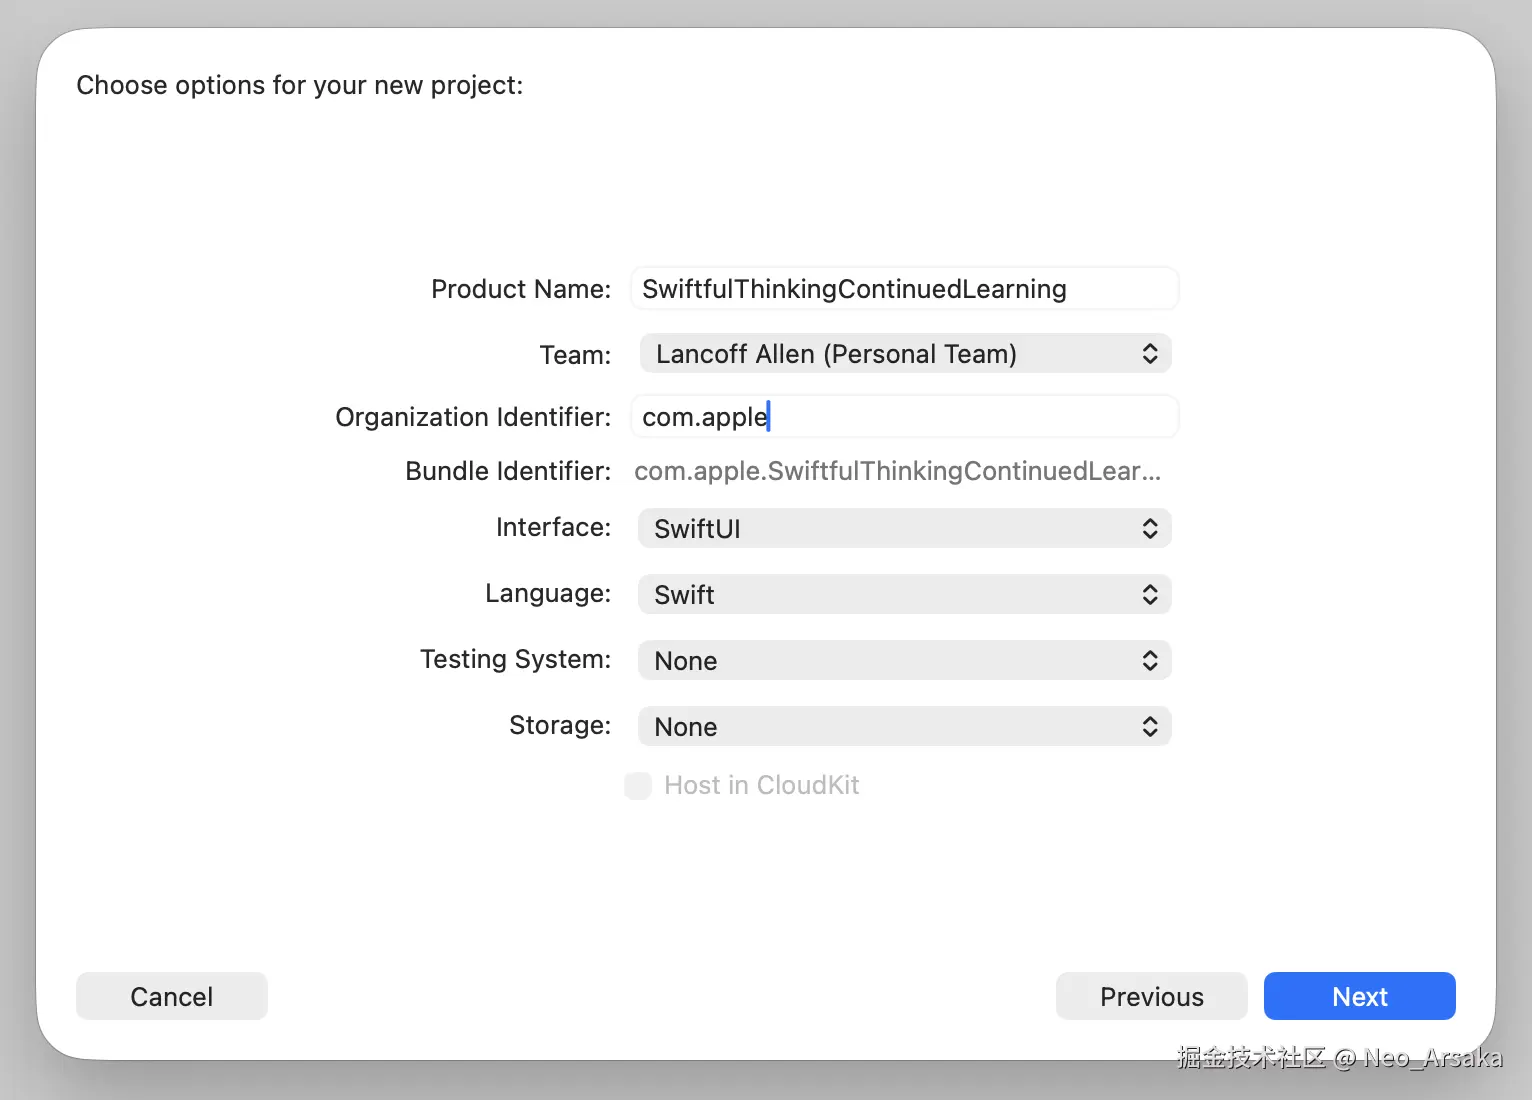The image size is (1532, 1100).
Task: Cancel the new project dialog
Action: [172, 997]
